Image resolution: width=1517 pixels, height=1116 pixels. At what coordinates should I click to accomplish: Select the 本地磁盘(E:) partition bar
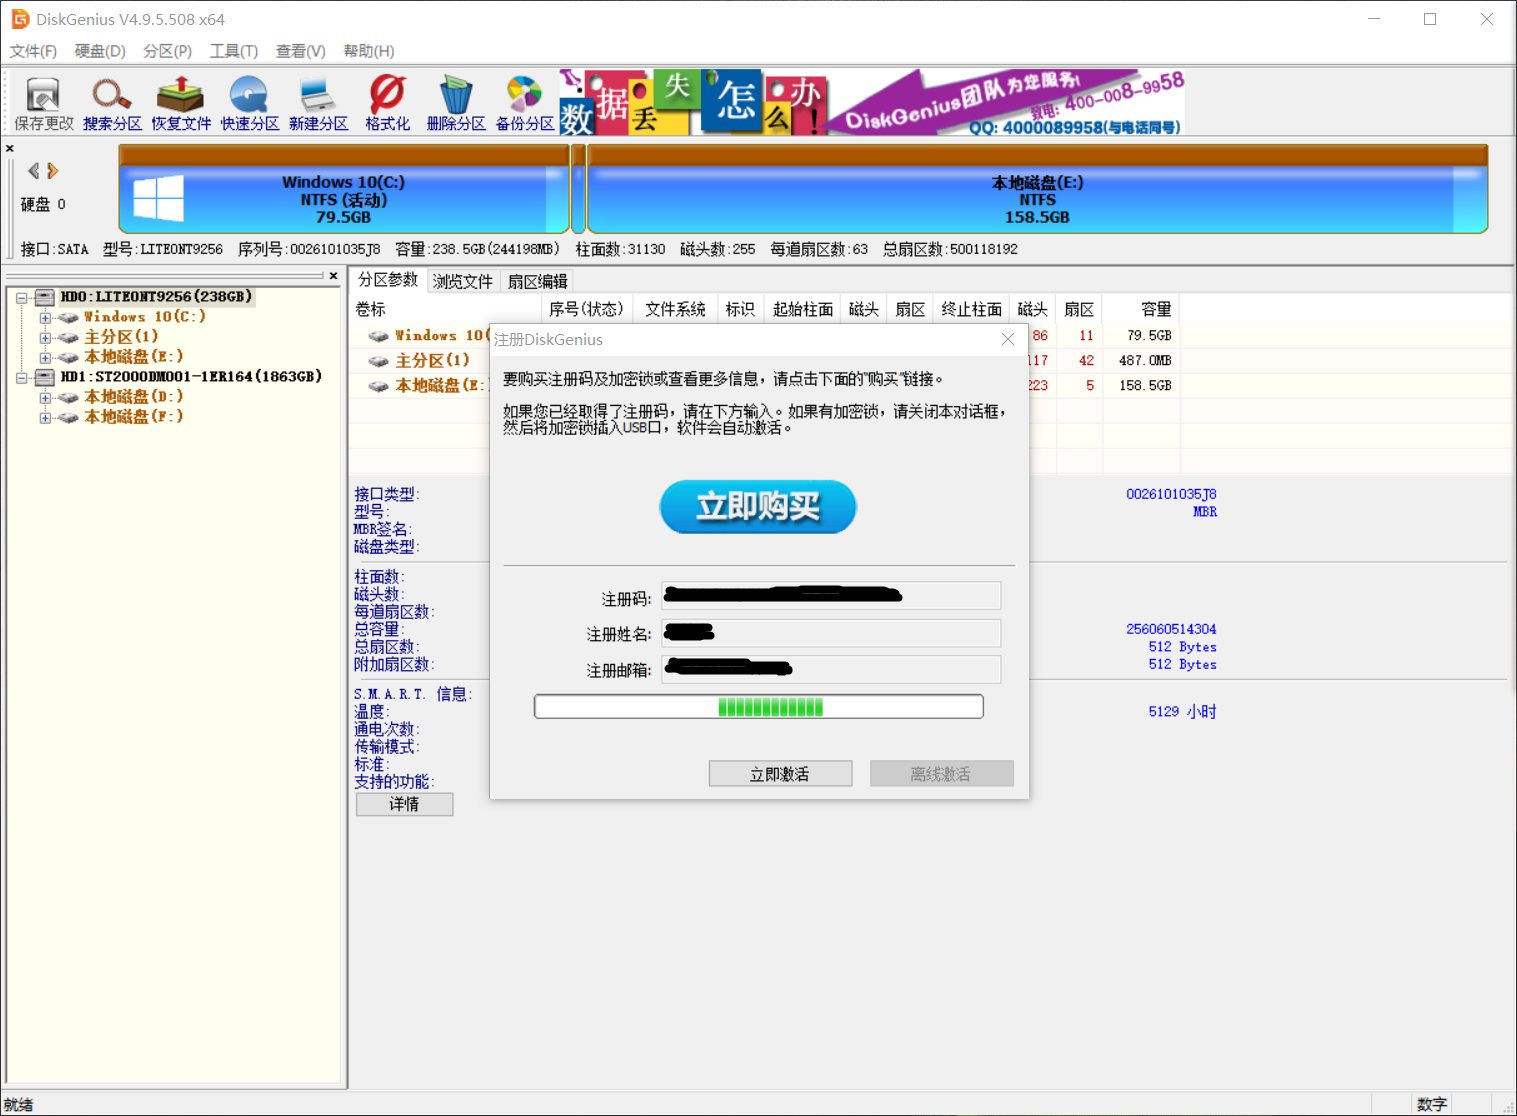1037,190
